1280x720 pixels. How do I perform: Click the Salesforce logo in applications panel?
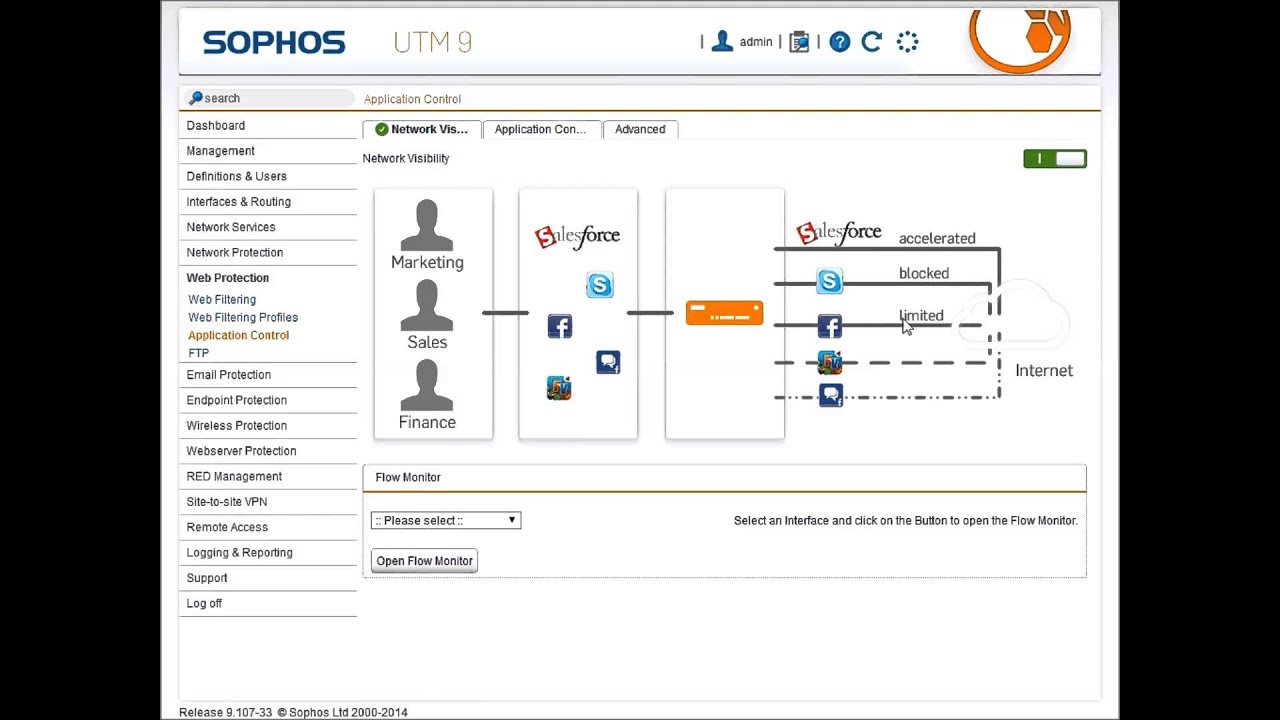coord(577,236)
